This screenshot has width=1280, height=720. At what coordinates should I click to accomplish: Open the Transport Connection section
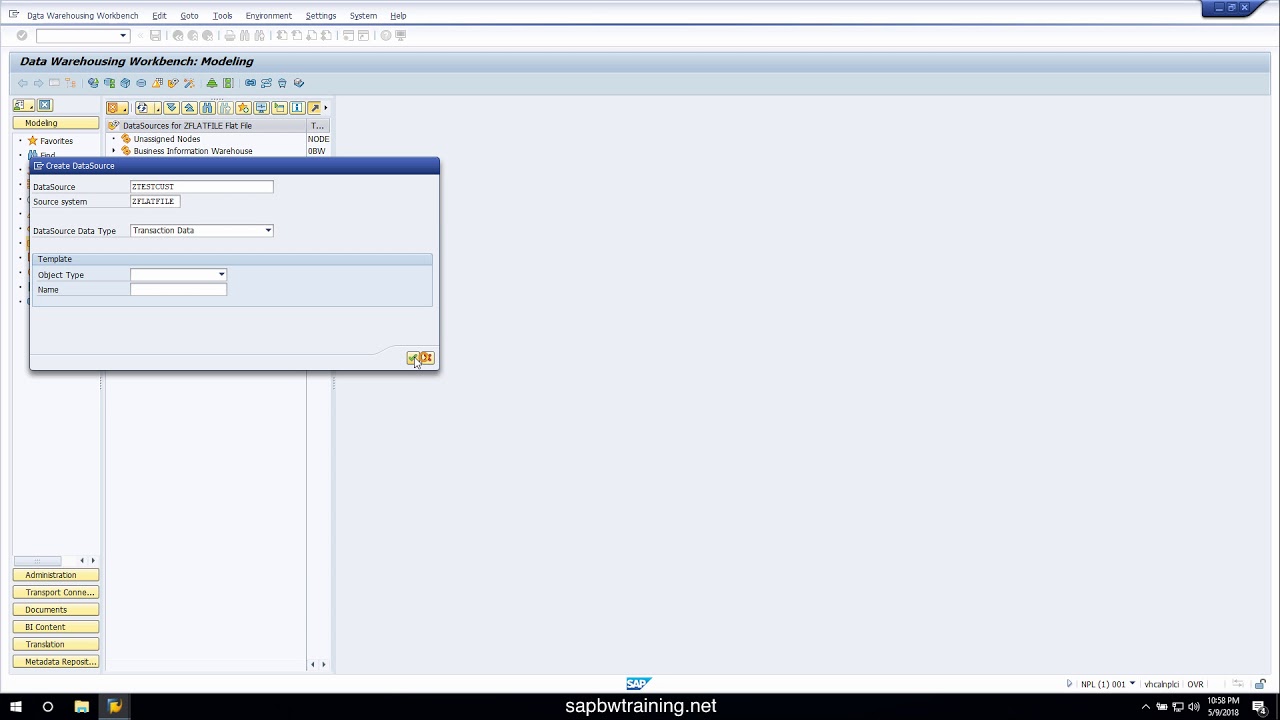(x=56, y=592)
